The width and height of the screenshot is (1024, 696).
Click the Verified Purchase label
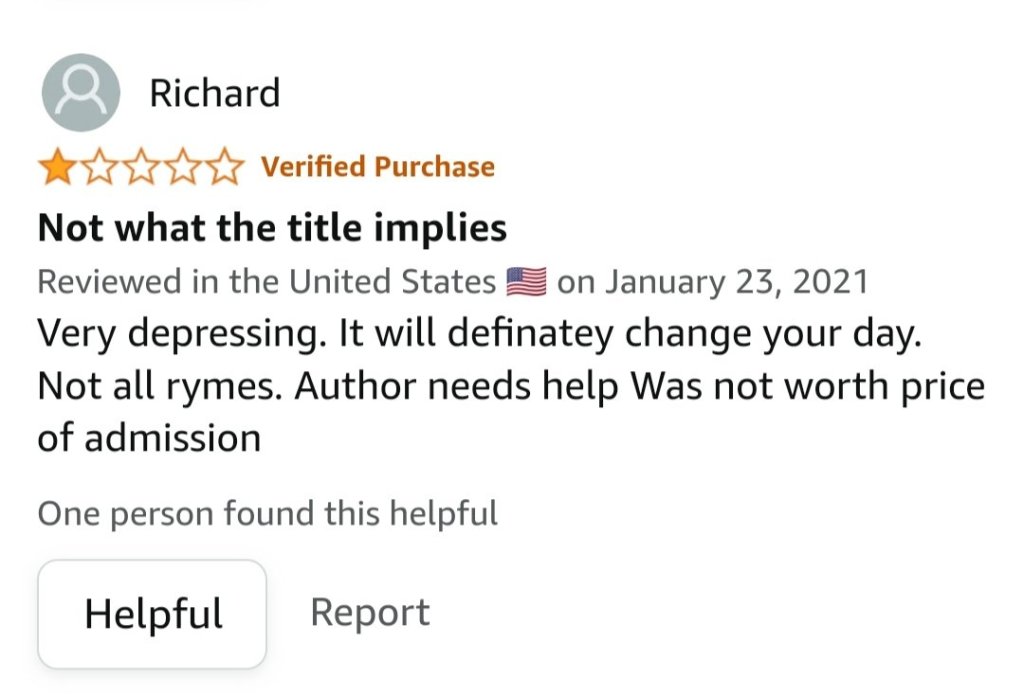378,167
